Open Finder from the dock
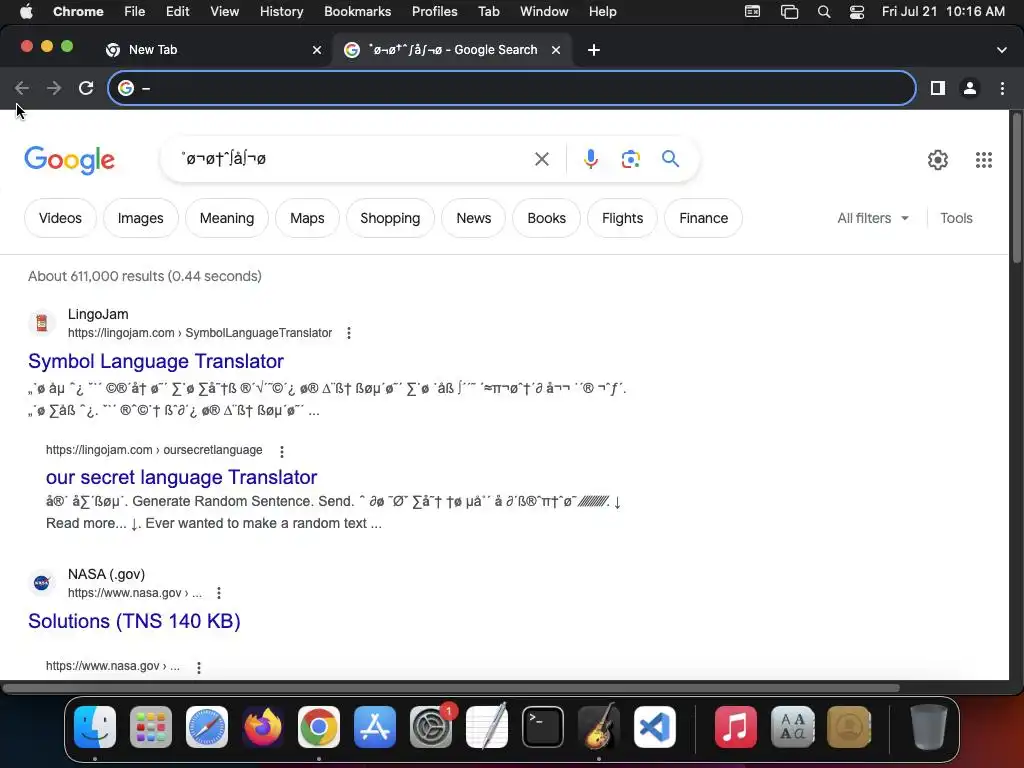1024x768 pixels. point(95,727)
